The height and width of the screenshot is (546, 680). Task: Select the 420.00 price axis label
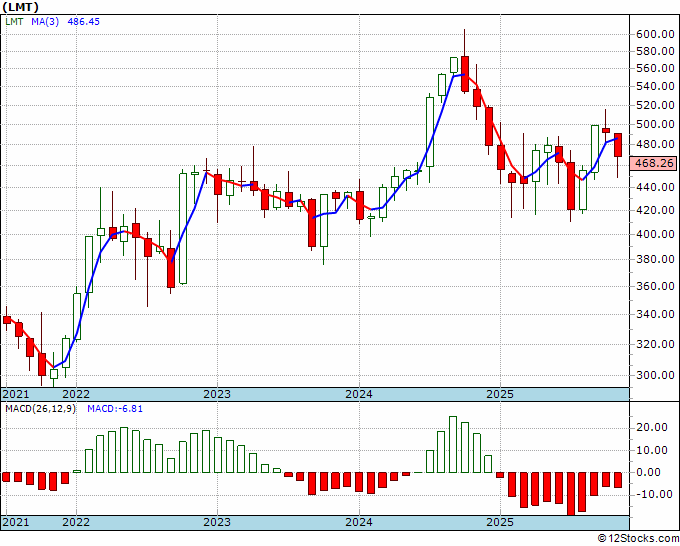655,210
